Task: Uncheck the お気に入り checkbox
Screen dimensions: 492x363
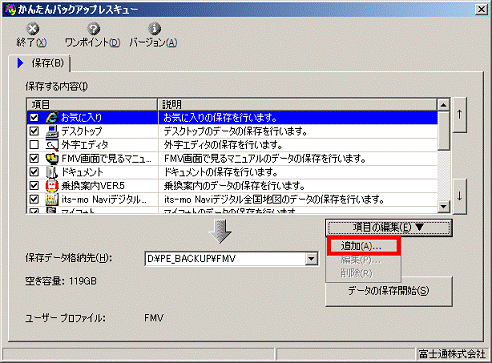Action: pyautogui.click(x=34, y=117)
